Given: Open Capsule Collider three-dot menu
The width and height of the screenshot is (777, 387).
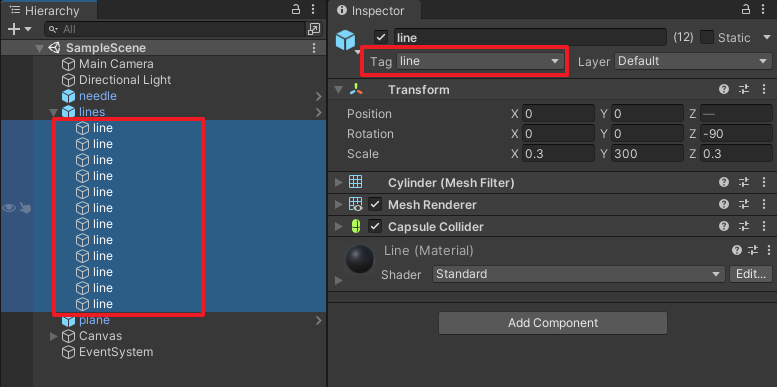Looking at the screenshot, I should pyautogui.click(x=764, y=227).
